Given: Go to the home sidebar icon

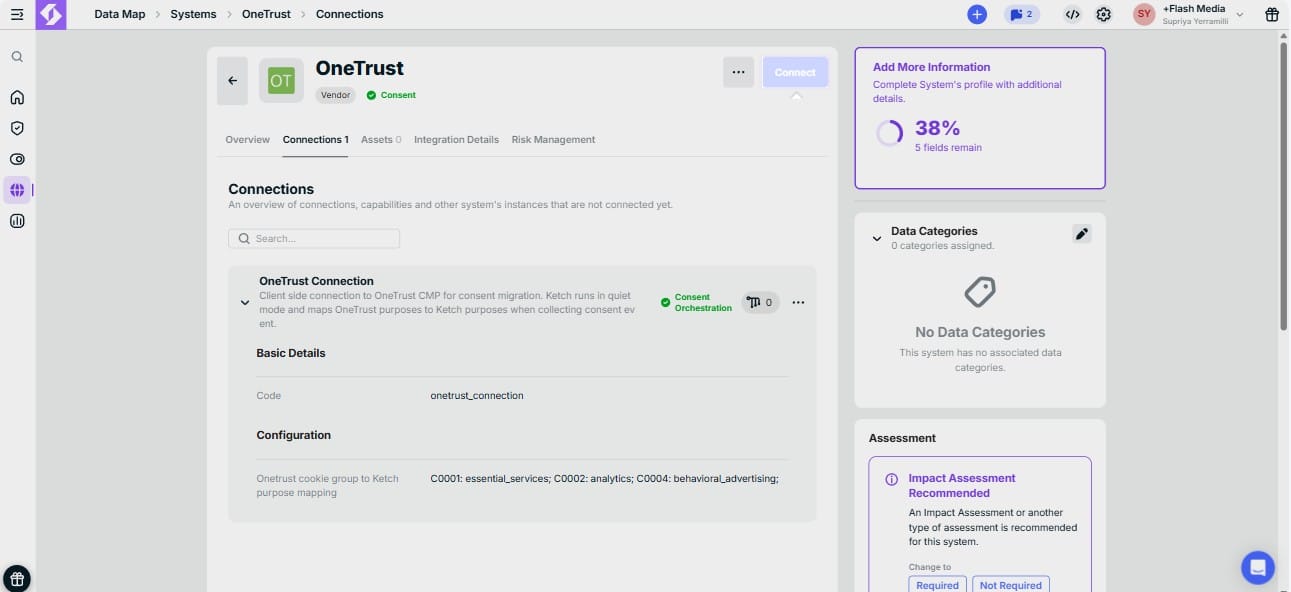Looking at the screenshot, I should pyautogui.click(x=17, y=98).
